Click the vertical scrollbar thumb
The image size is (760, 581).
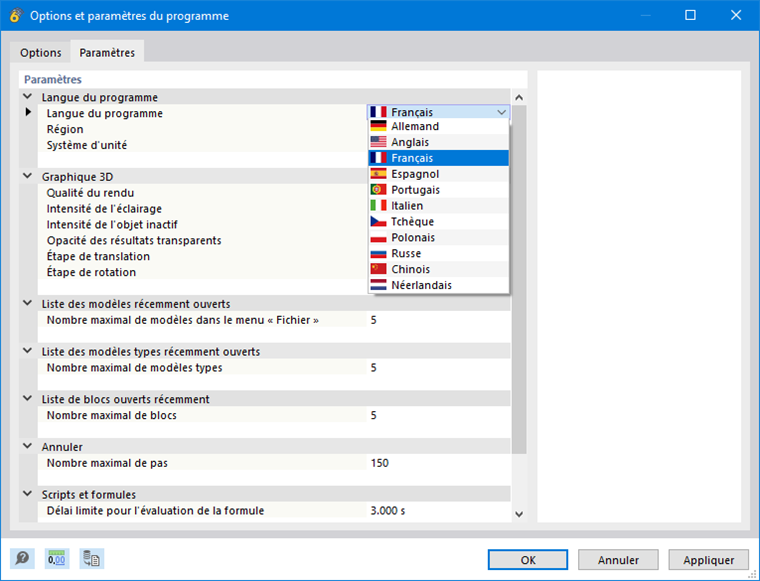click(519, 279)
